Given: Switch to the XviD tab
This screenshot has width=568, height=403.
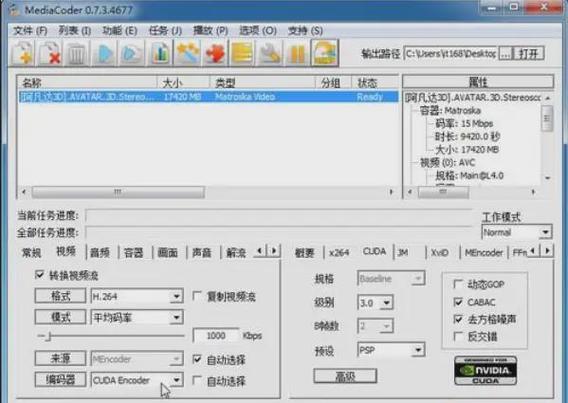Looking at the screenshot, I should click(439, 252).
